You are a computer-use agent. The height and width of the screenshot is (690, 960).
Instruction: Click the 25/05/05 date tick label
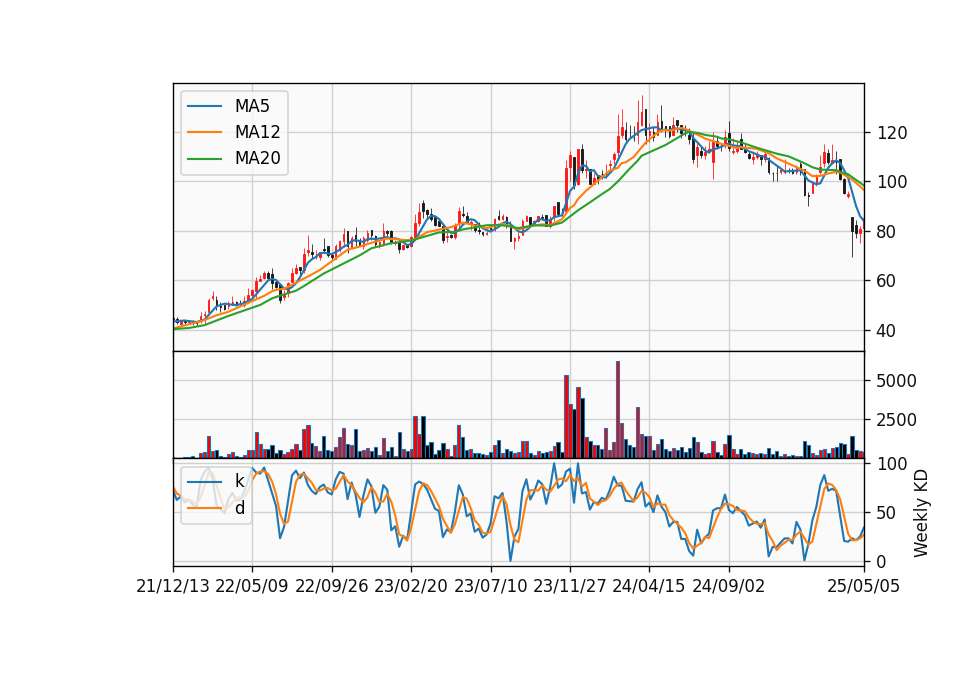[864, 586]
